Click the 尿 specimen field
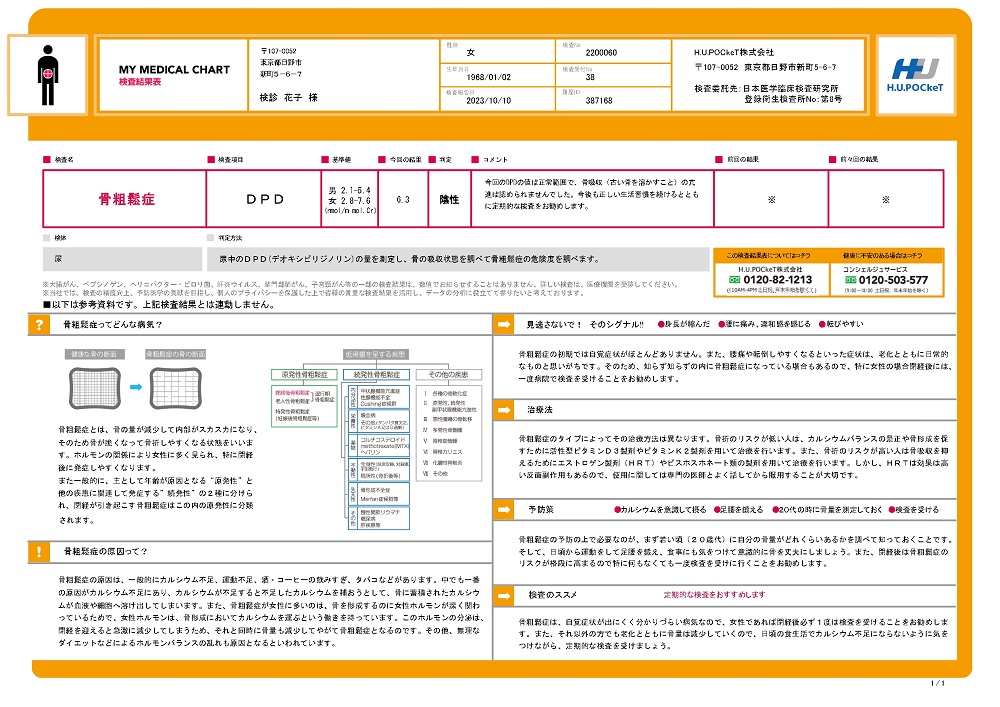This screenshot has width=1000, height=707. pos(122,259)
